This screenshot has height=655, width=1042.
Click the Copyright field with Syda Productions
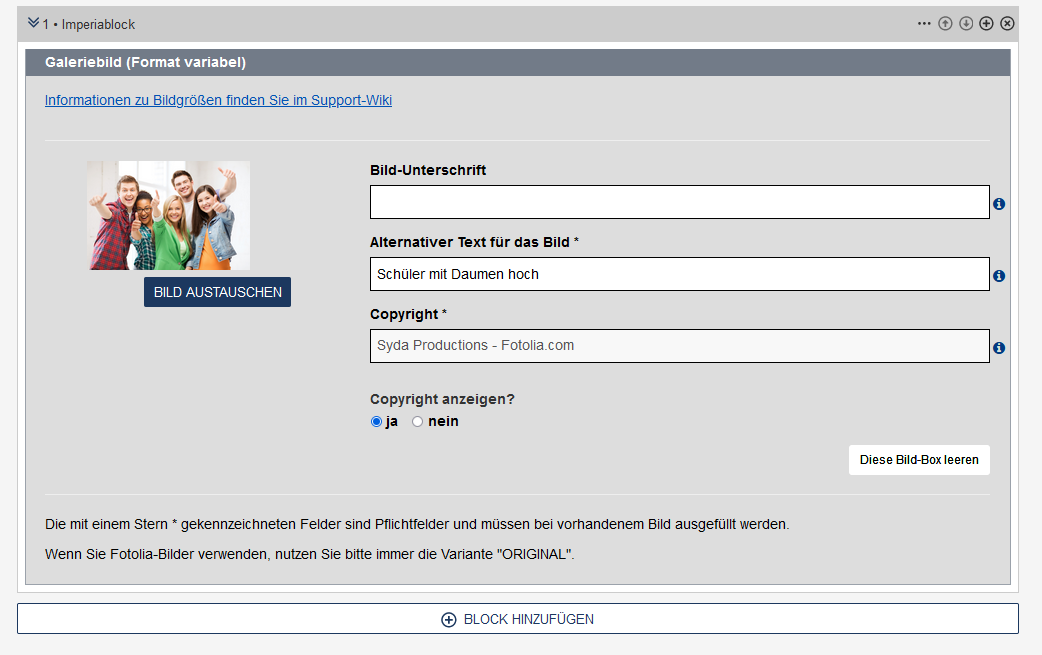(x=679, y=346)
